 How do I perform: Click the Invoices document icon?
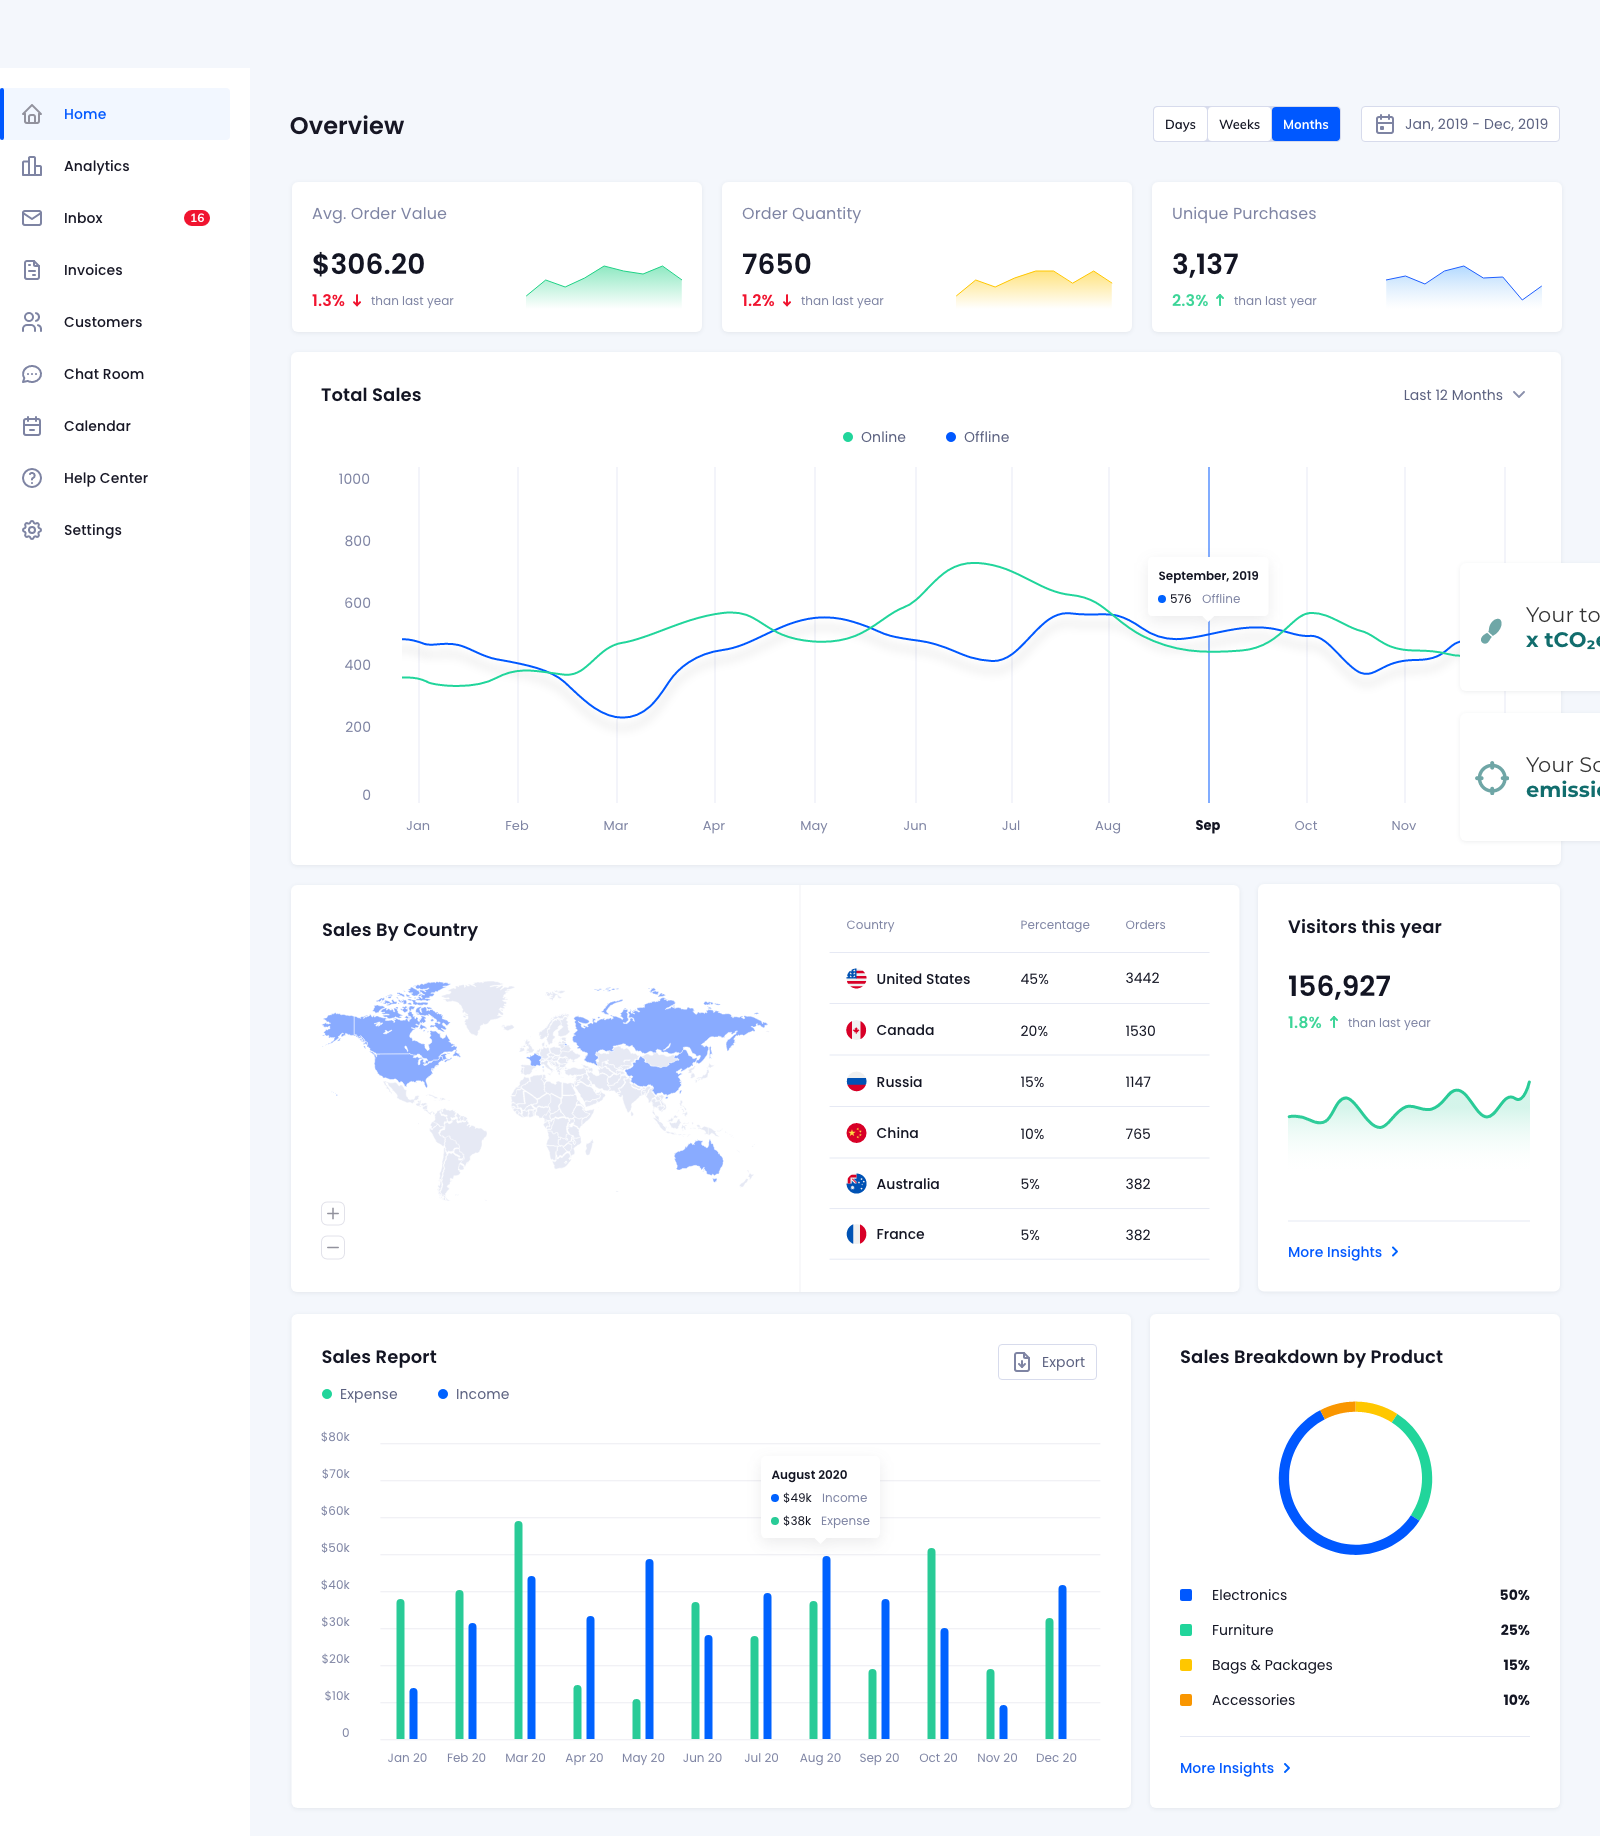tap(32, 270)
